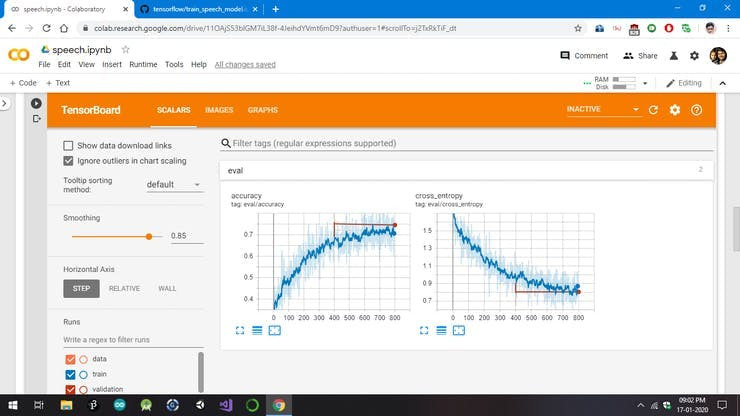
Task: Show hidden system tray icons
Action: coord(640,405)
